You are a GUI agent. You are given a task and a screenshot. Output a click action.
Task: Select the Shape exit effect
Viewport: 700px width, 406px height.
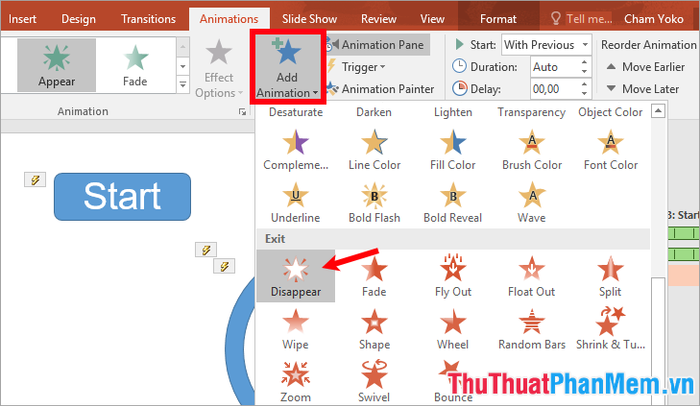[374, 330]
